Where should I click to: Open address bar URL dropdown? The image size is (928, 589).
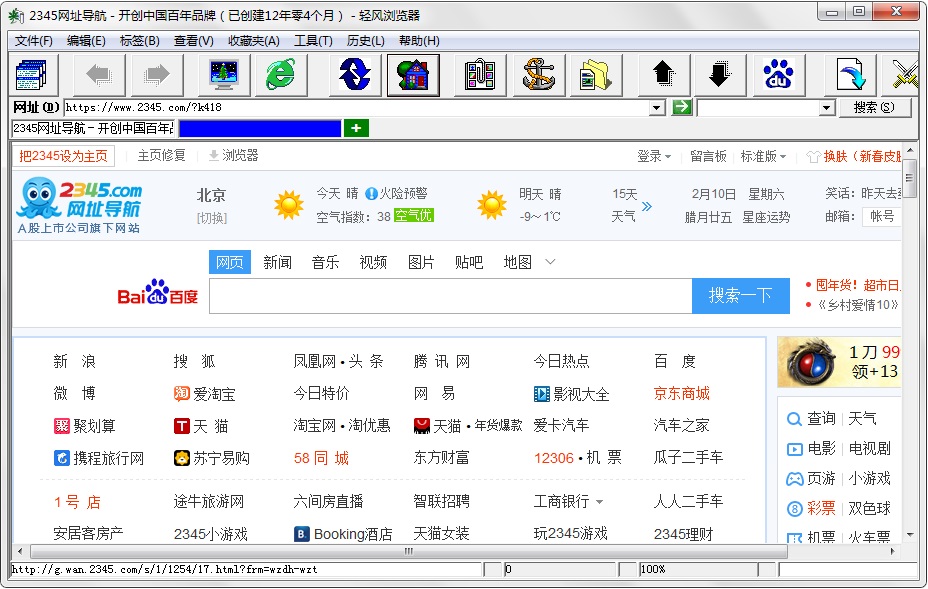(x=656, y=108)
